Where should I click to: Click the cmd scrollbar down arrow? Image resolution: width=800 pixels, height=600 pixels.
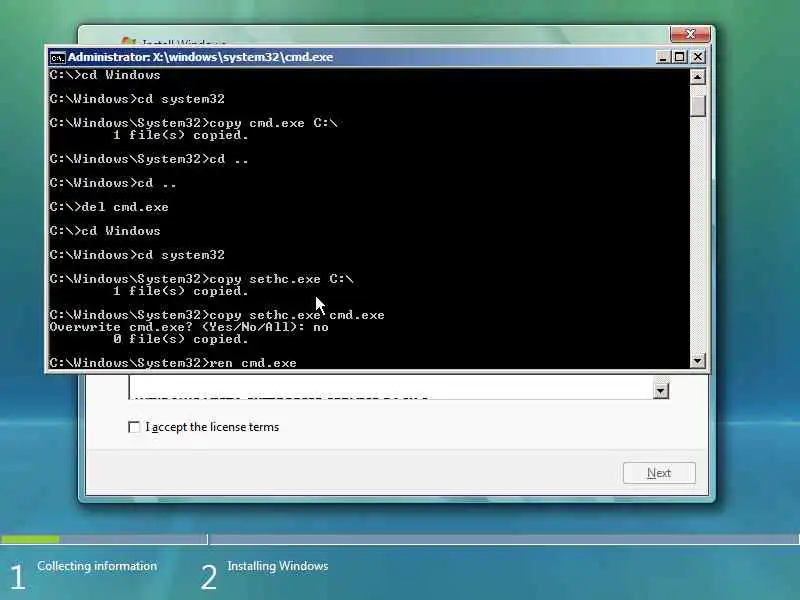(697, 361)
